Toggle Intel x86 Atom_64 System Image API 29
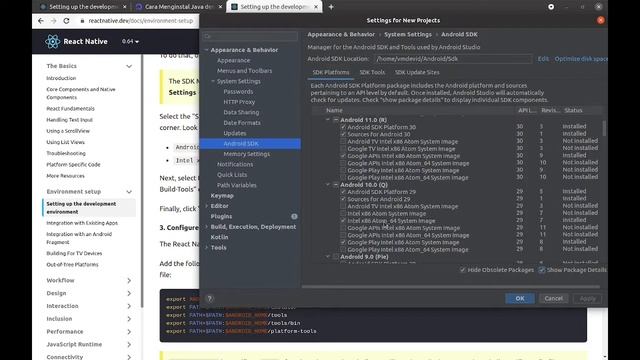The width and height of the screenshot is (640, 360). pyautogui.click(x=343, y=221)
